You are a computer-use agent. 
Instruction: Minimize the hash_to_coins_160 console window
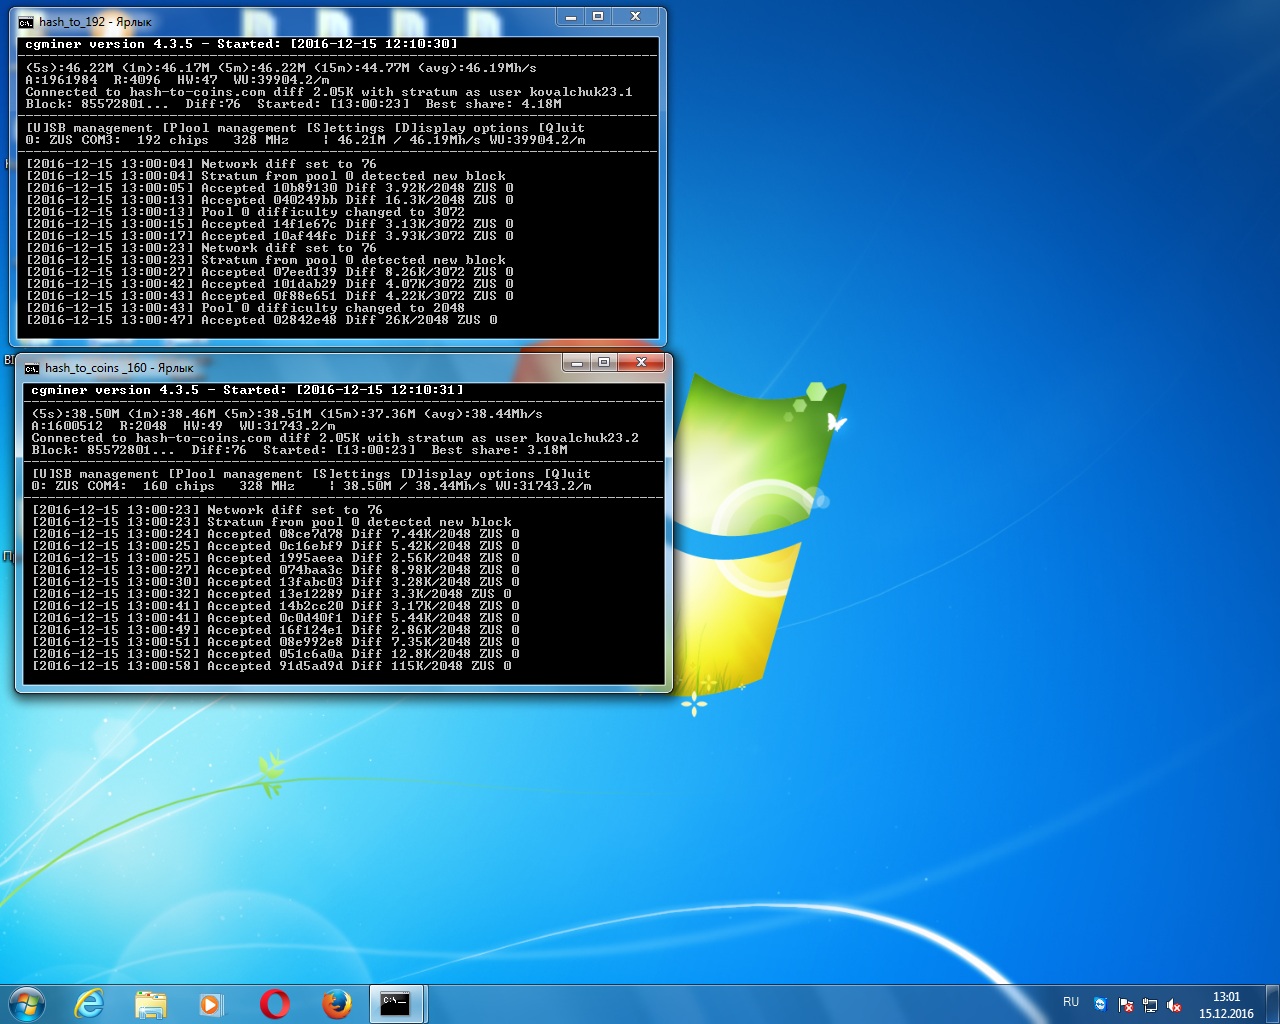(576, 363)
